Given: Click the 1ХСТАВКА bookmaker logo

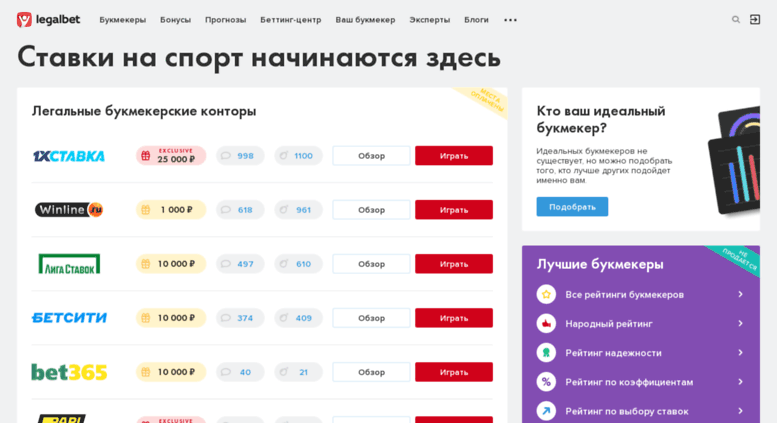Looking at the screenshot, I should pyautogui.click(x=69, y=156).
